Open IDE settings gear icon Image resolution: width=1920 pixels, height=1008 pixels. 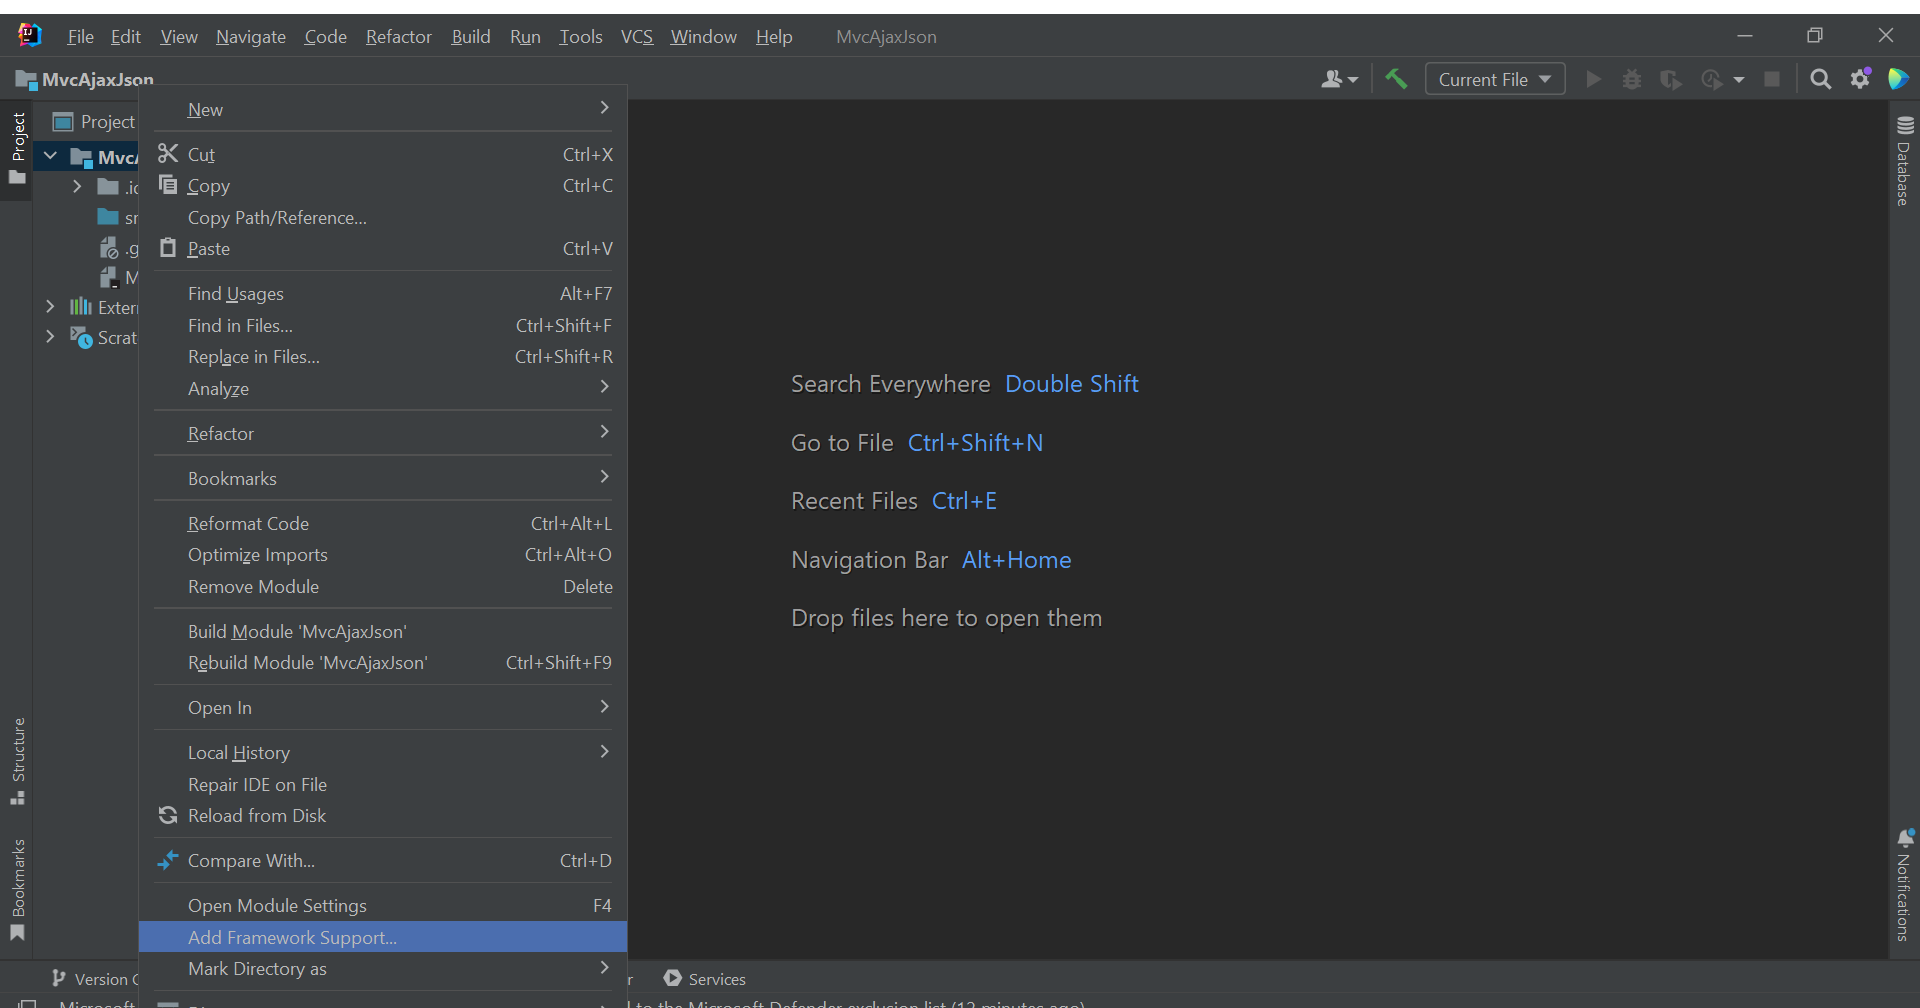[x=1860, y=79]
